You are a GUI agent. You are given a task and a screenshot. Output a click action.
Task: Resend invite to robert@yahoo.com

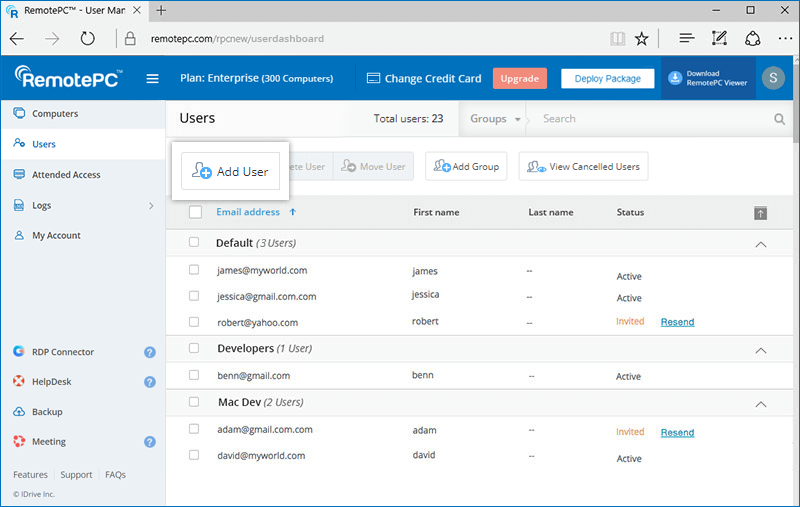click(677, 322)
